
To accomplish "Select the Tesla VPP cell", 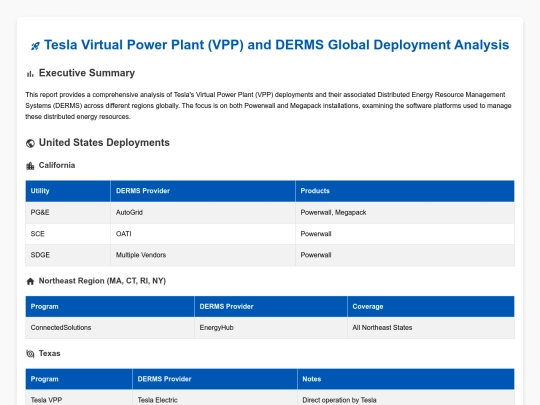I will [x=79, y=398].
